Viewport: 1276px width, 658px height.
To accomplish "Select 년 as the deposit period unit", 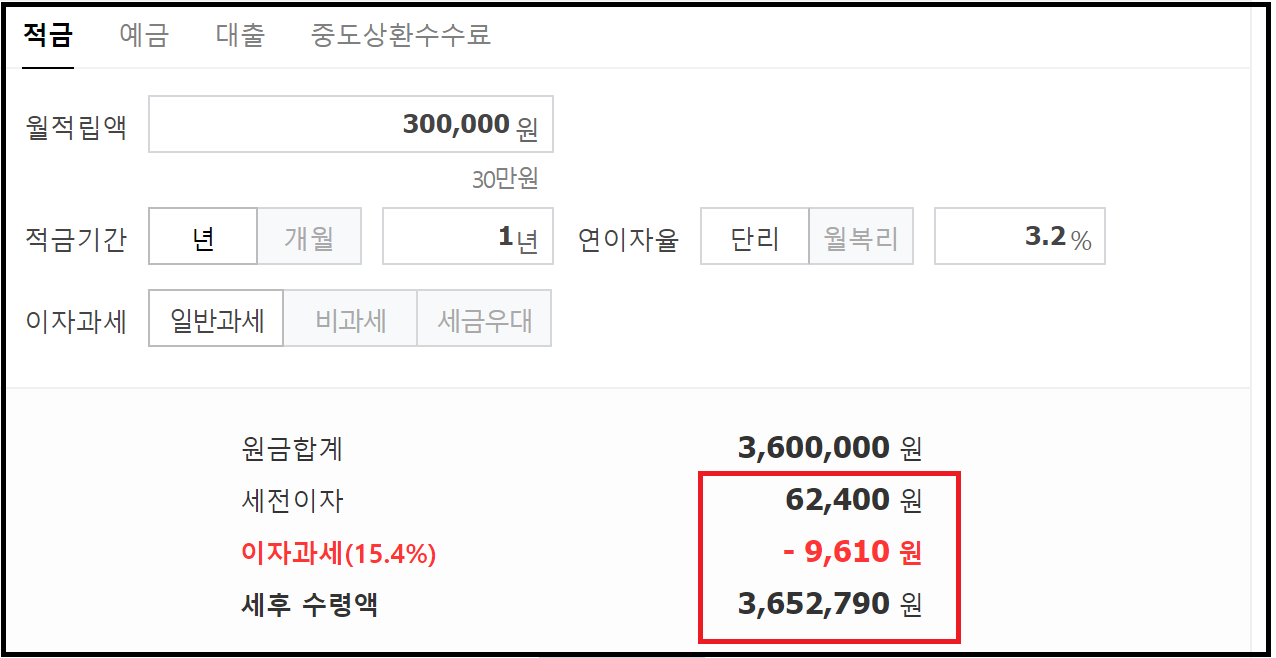I will [x=202, y=236].
